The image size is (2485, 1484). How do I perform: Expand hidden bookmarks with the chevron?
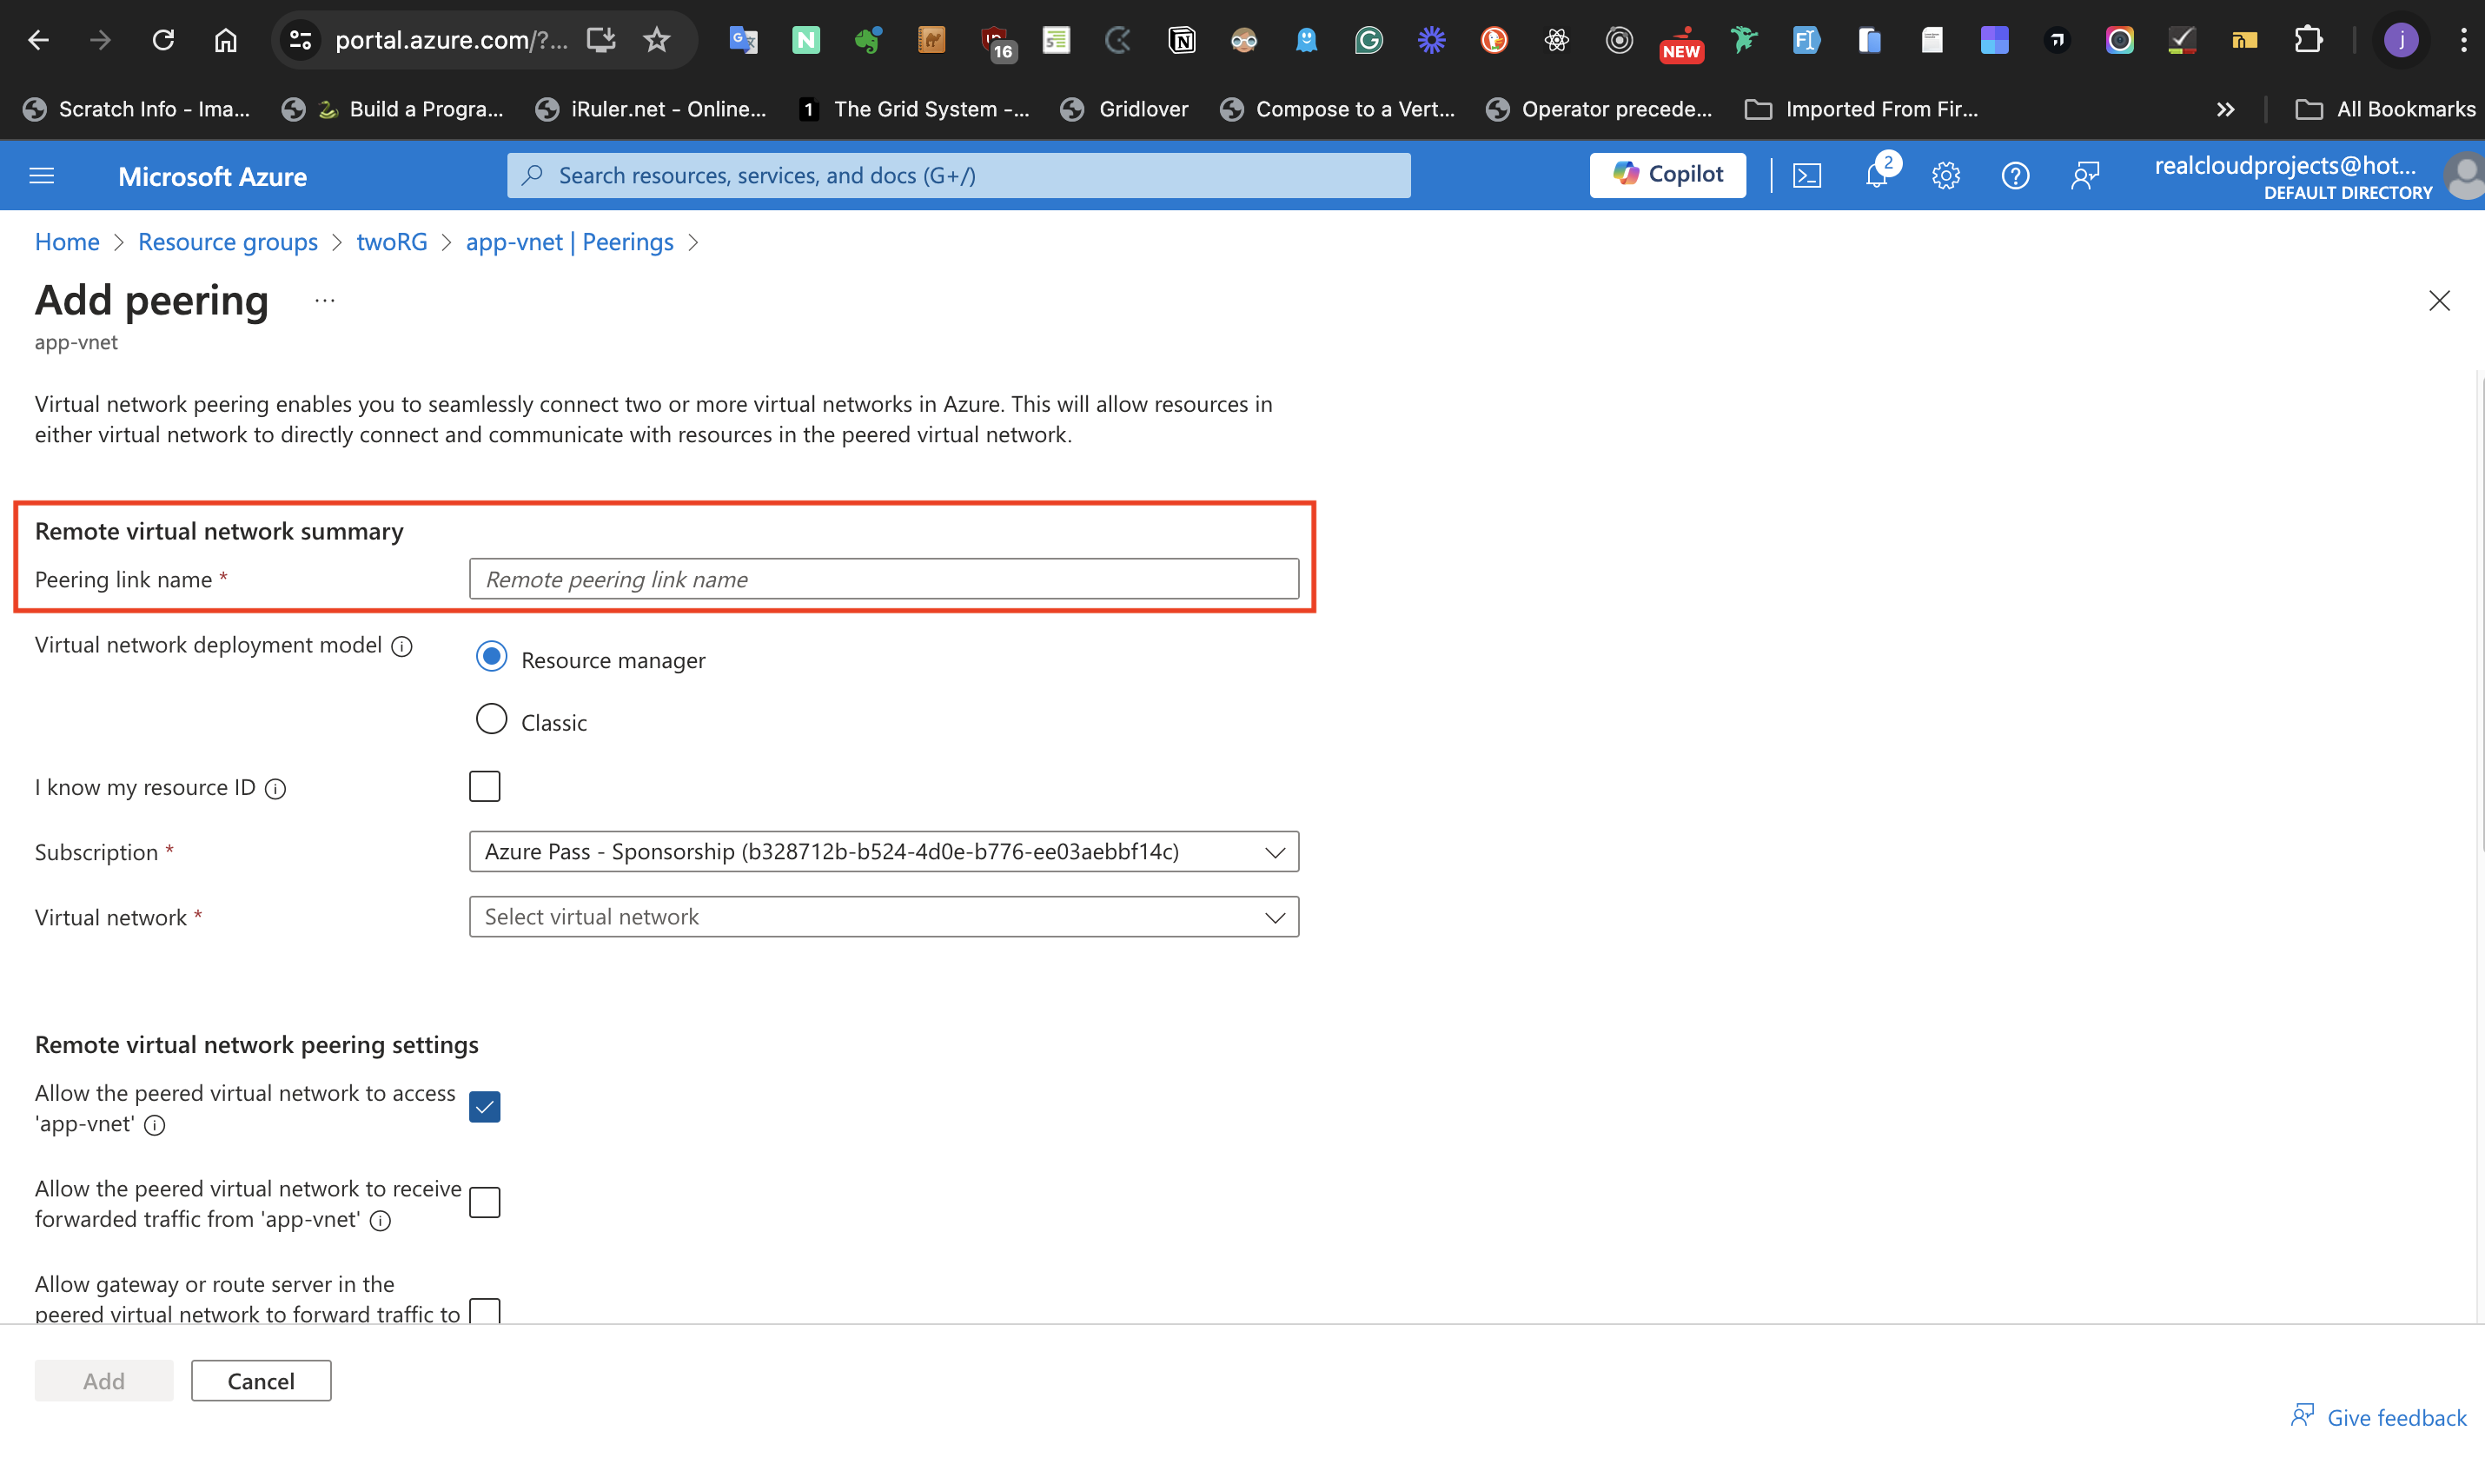click(x=2225, y=109)
